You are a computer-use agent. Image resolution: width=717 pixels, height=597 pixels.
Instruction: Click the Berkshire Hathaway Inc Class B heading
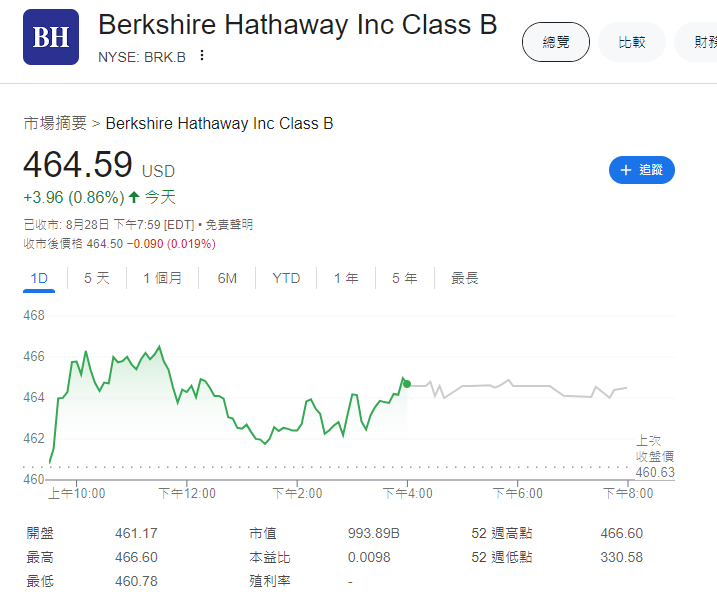[x=298, y=25]
